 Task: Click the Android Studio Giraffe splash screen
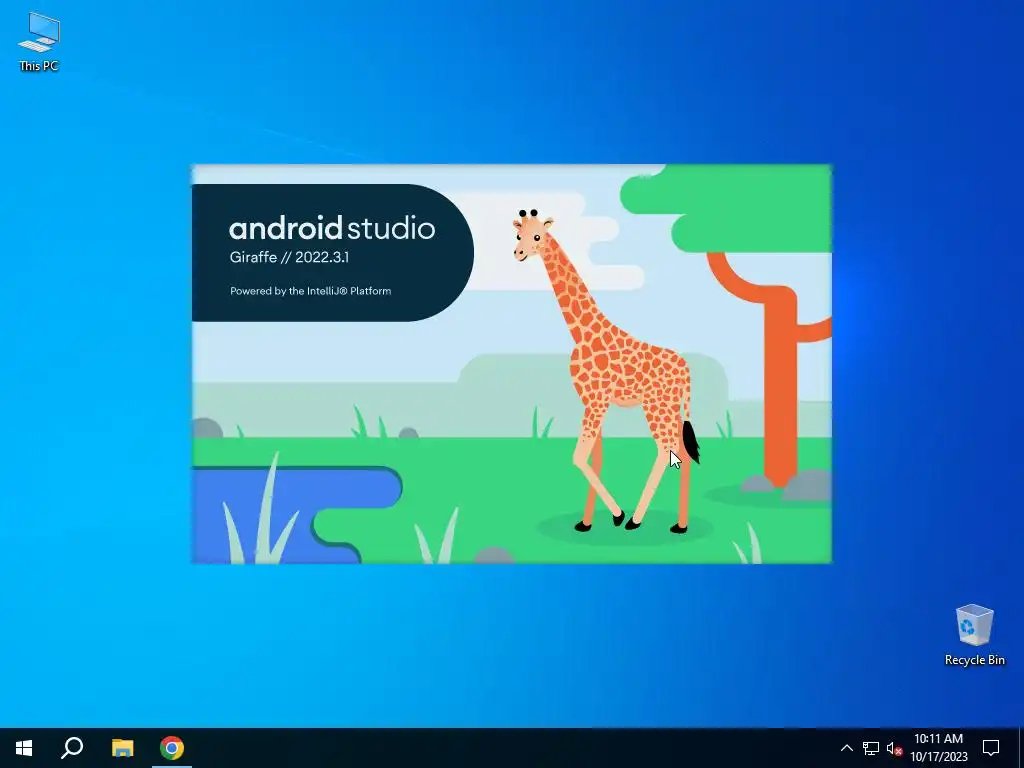tap(511, 364)
